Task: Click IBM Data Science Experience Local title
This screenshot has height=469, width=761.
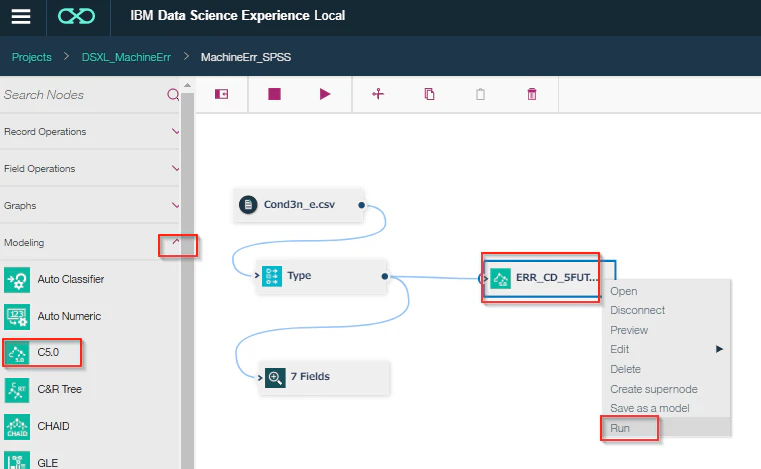Action: pos(238,16)
